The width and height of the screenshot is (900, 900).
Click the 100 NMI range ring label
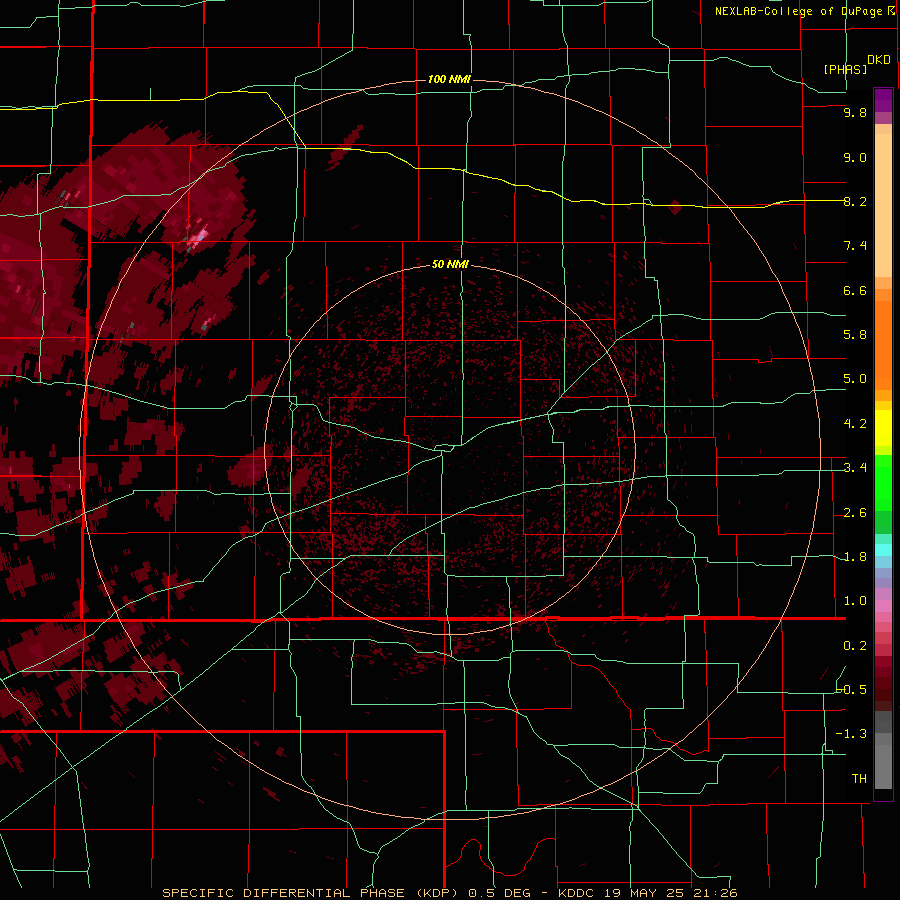[x=449, y=79]
